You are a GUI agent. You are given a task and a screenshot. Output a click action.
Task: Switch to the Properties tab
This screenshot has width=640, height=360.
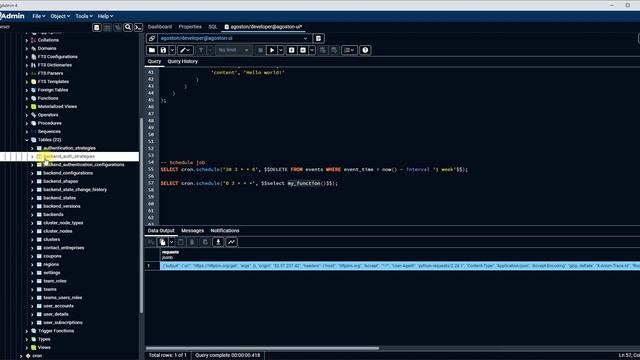(190, 27)
